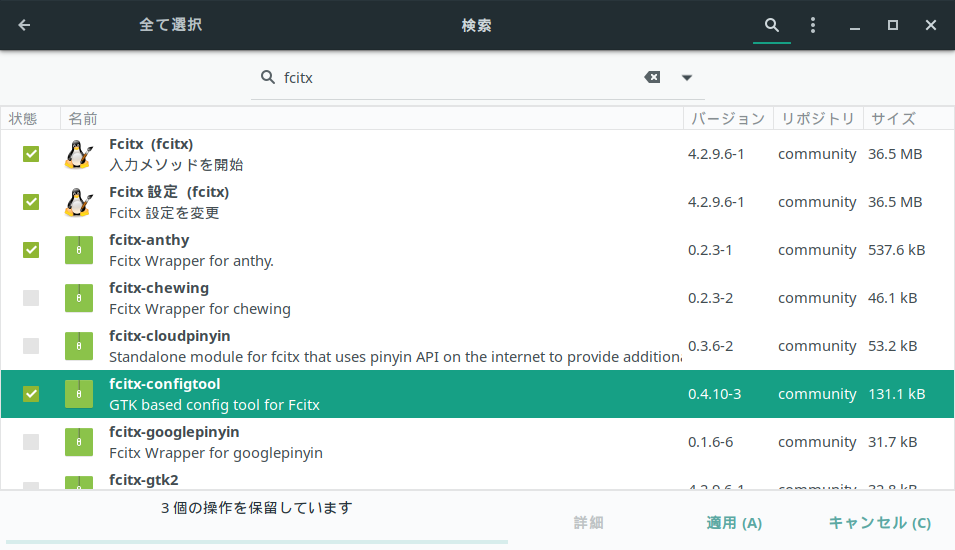Click the 検索 title in header
The width and height of the screenshot is (955, 550).
476,25
